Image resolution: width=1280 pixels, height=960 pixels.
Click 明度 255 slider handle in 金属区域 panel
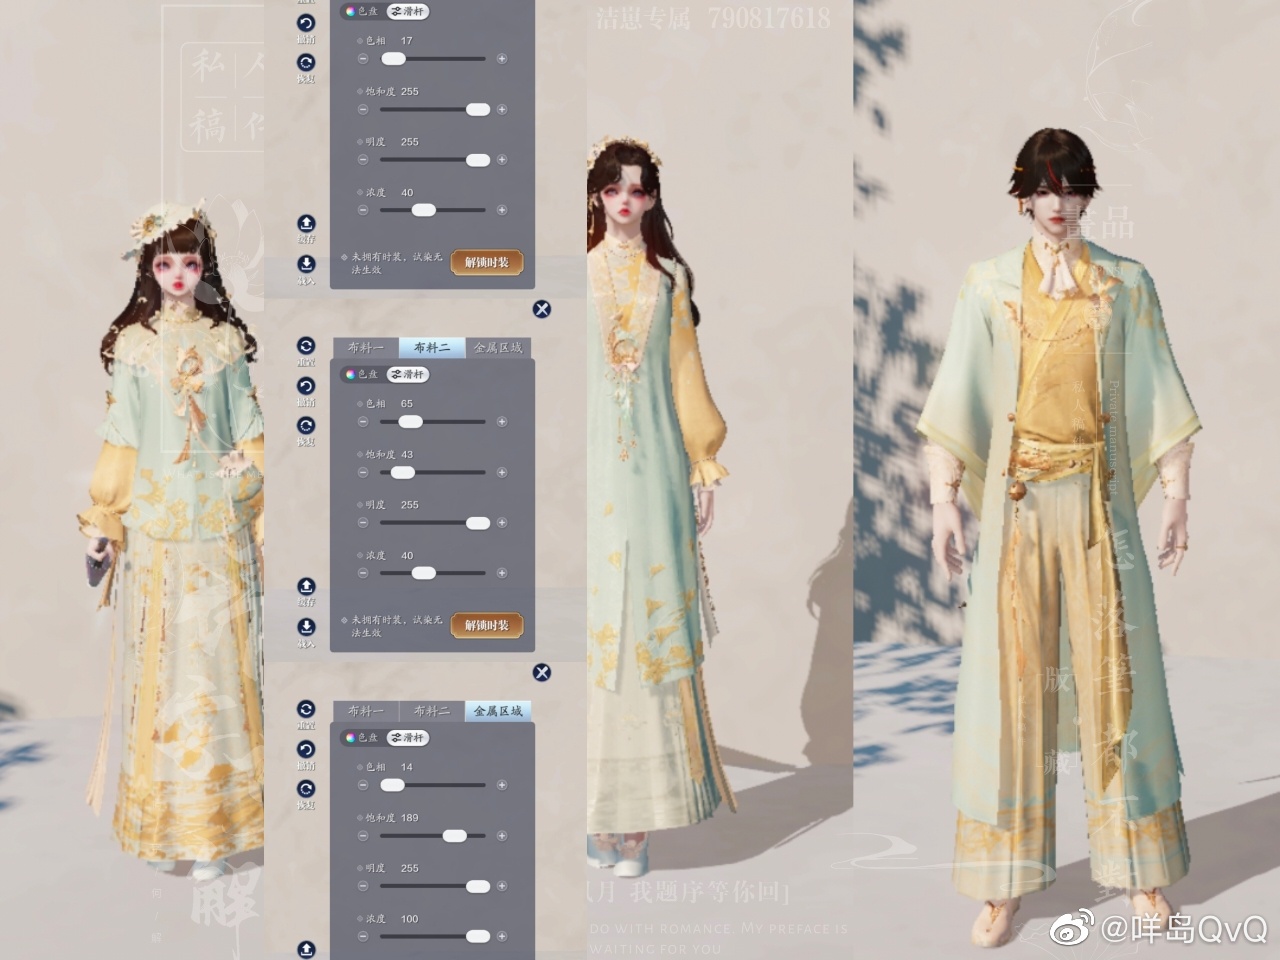coord(478,886)
